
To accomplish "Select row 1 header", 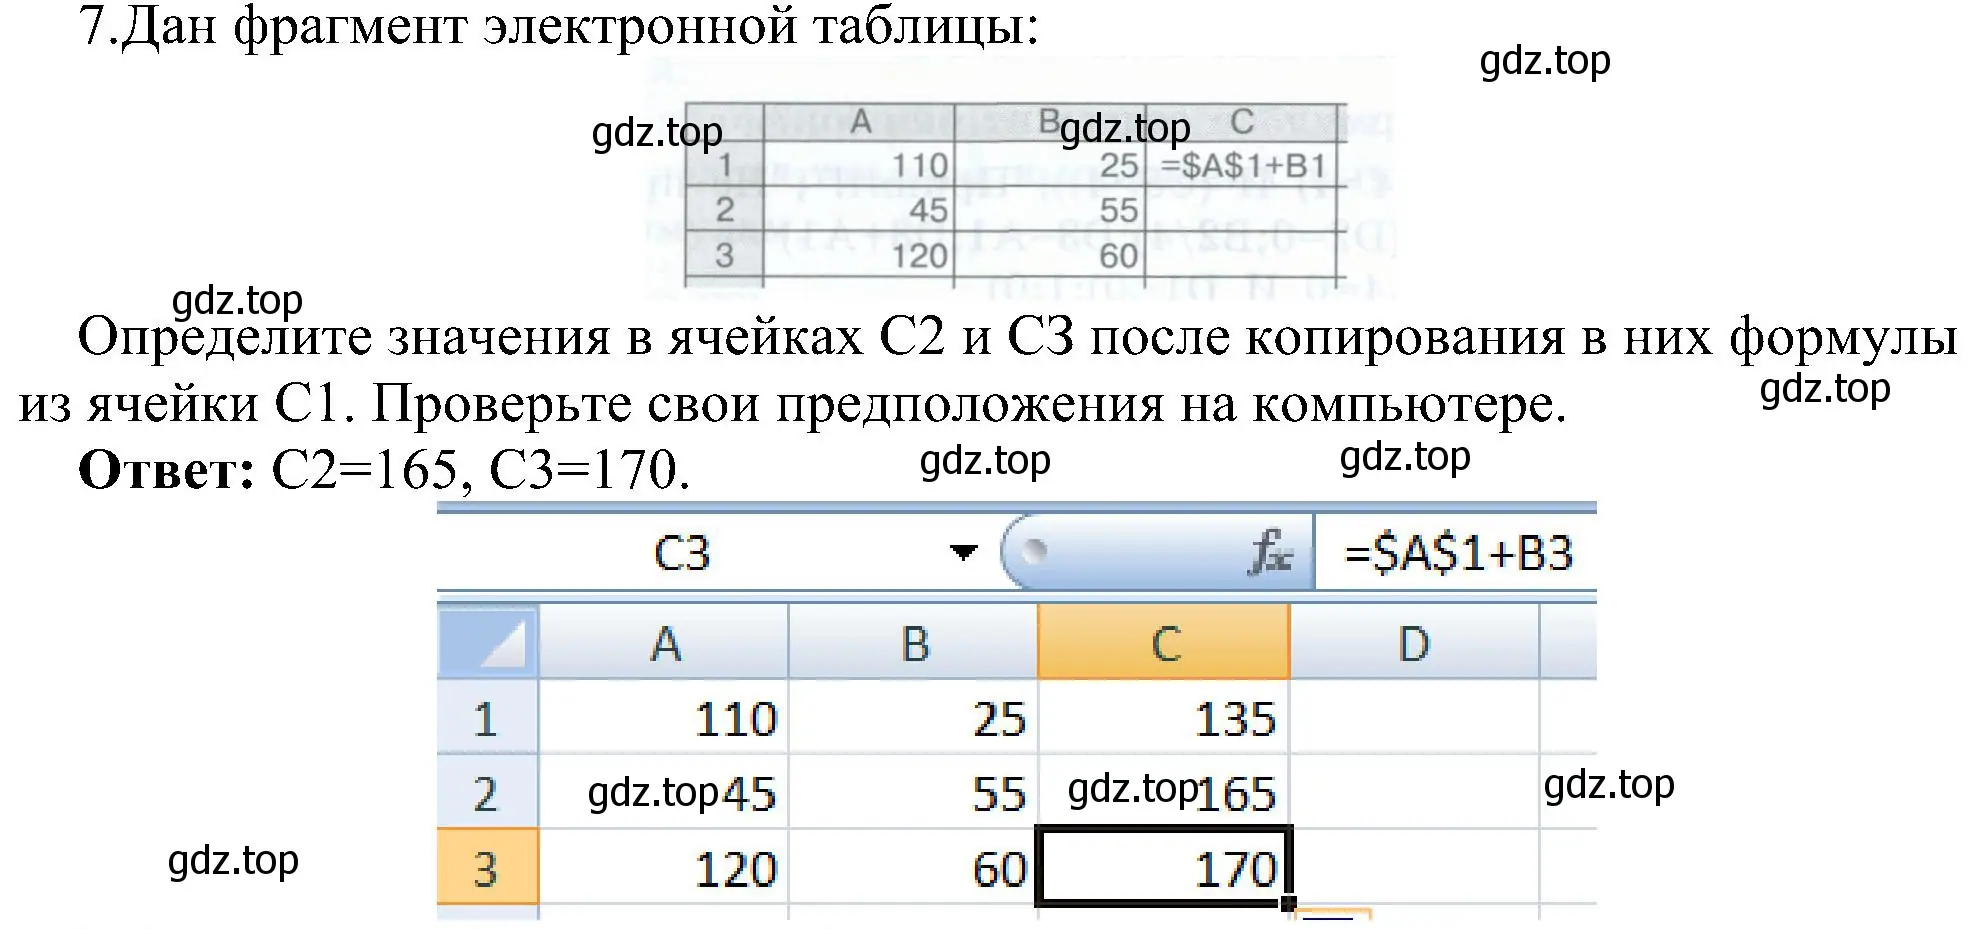I will (x=488, y=717).
